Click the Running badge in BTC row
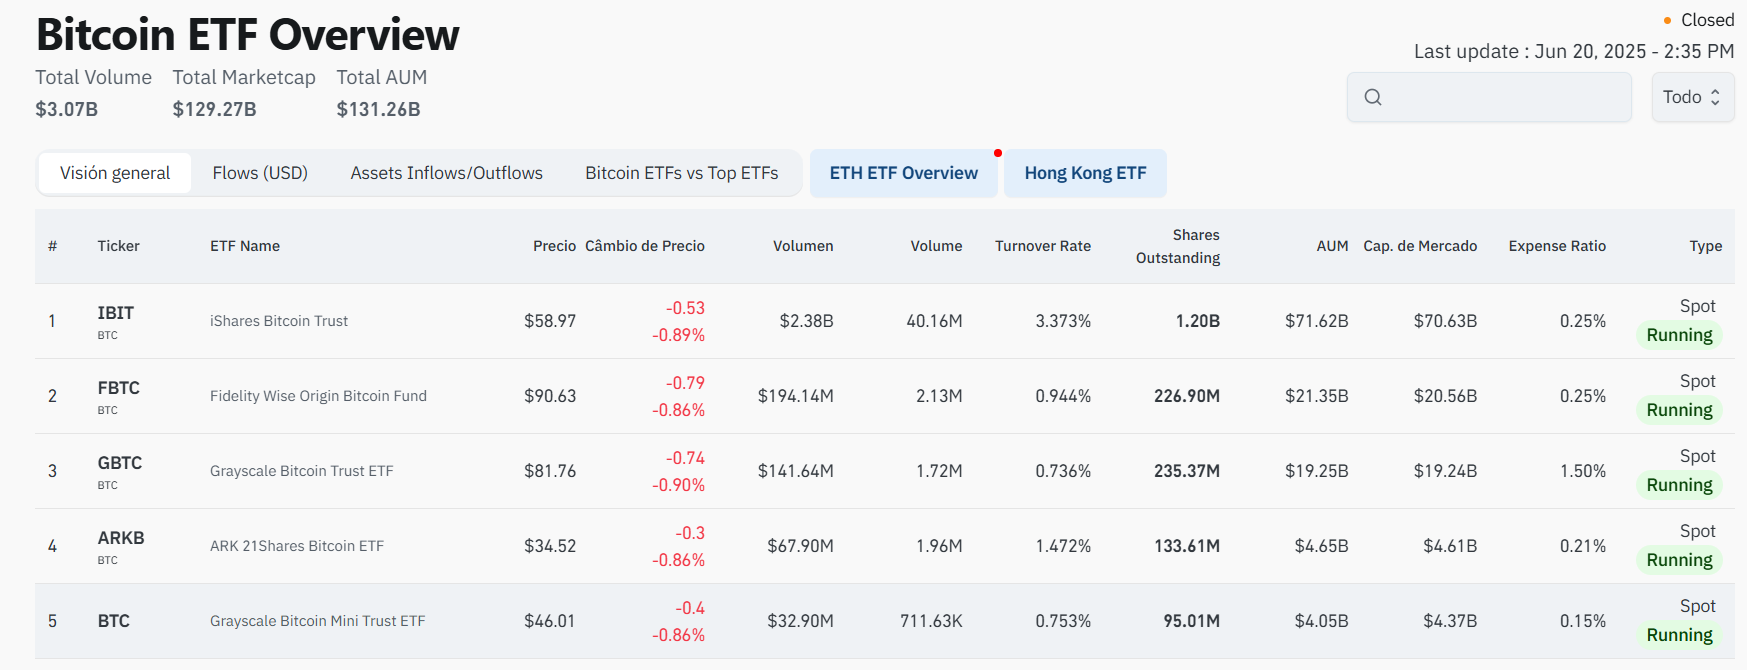This screenshot has width=1747, height=670. (x=1679, y=635)
